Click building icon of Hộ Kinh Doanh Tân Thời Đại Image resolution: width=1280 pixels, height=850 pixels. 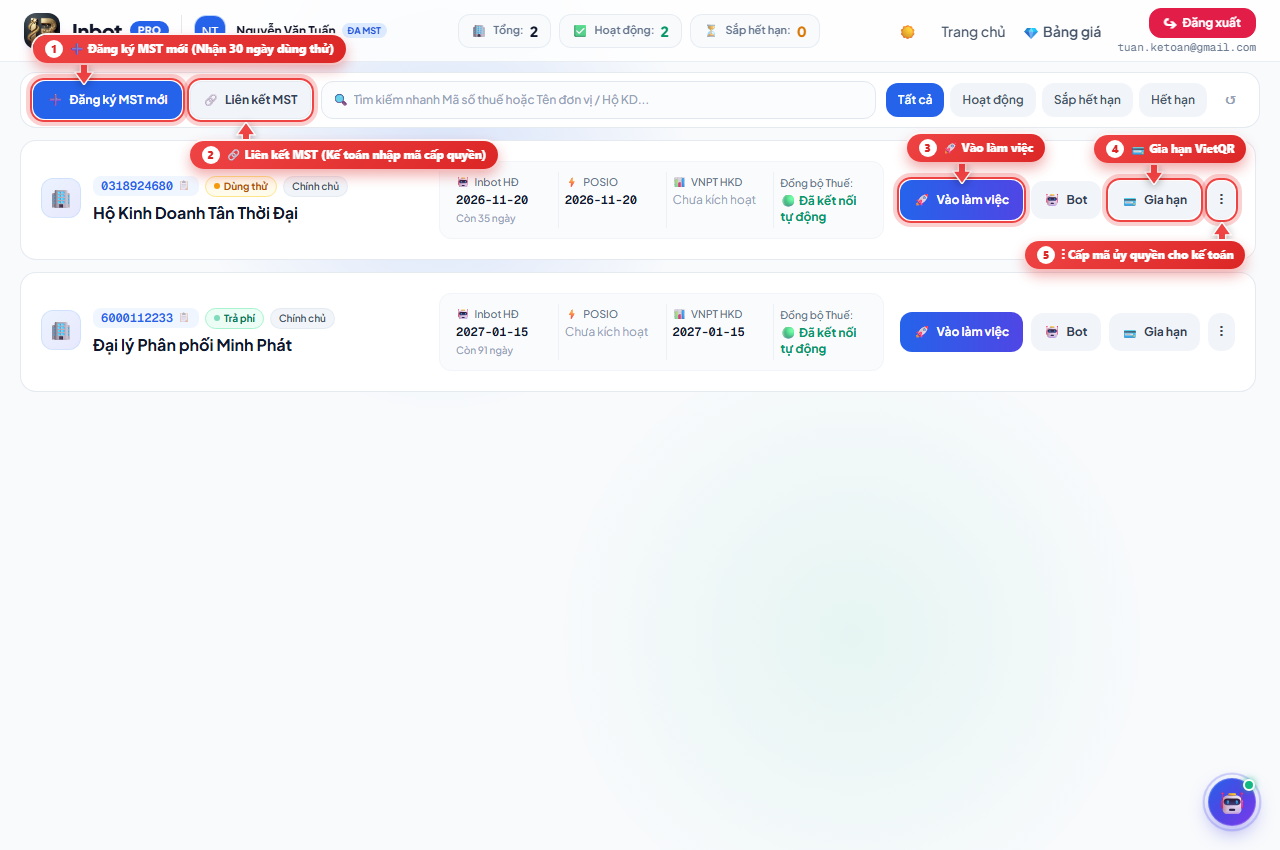click(61, 198)
